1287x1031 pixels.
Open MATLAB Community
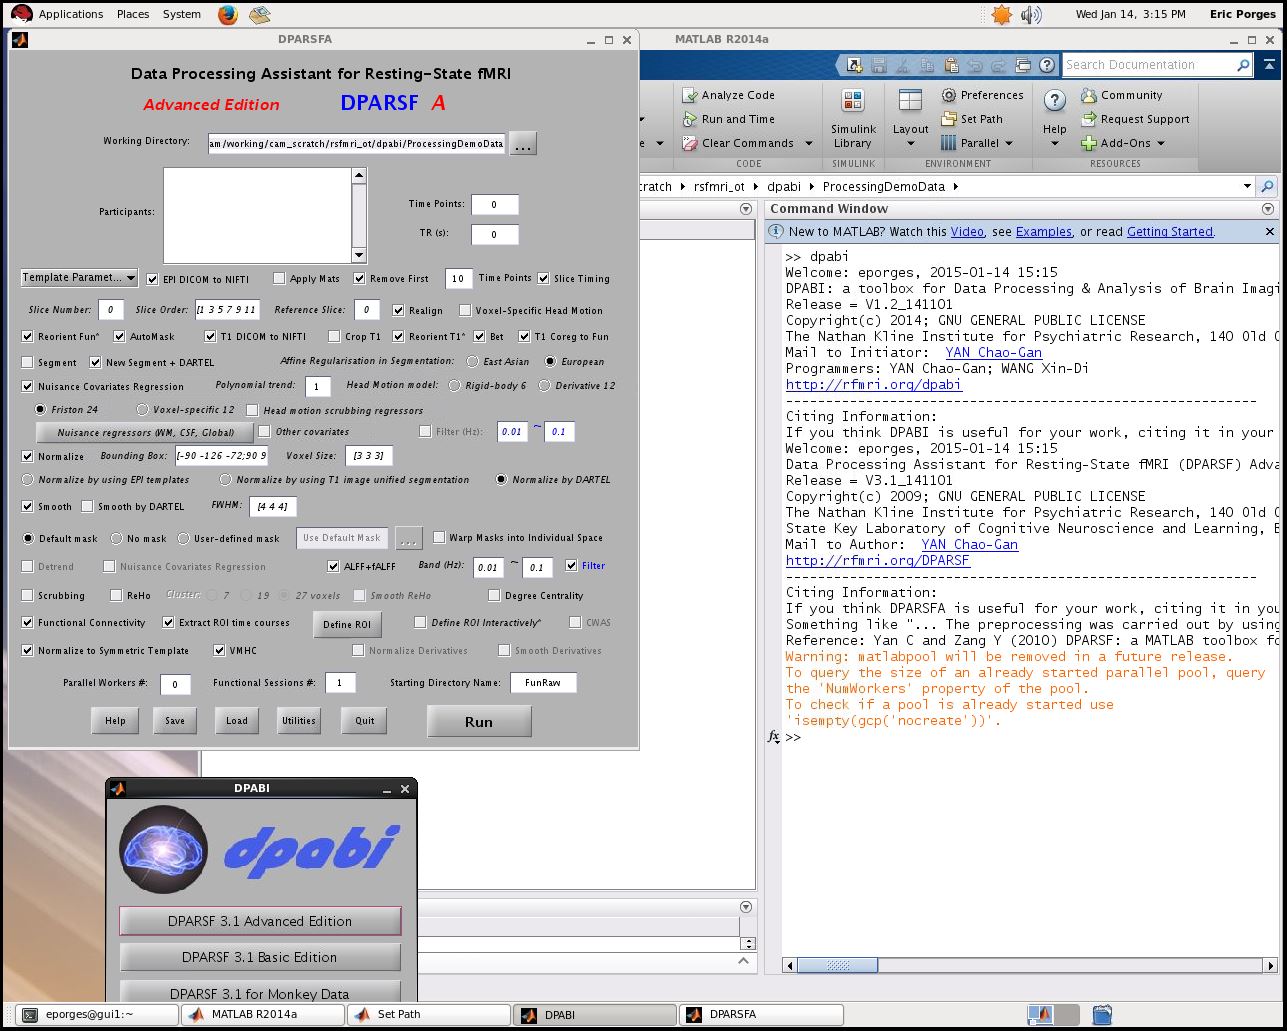[x=1121, y=95]
